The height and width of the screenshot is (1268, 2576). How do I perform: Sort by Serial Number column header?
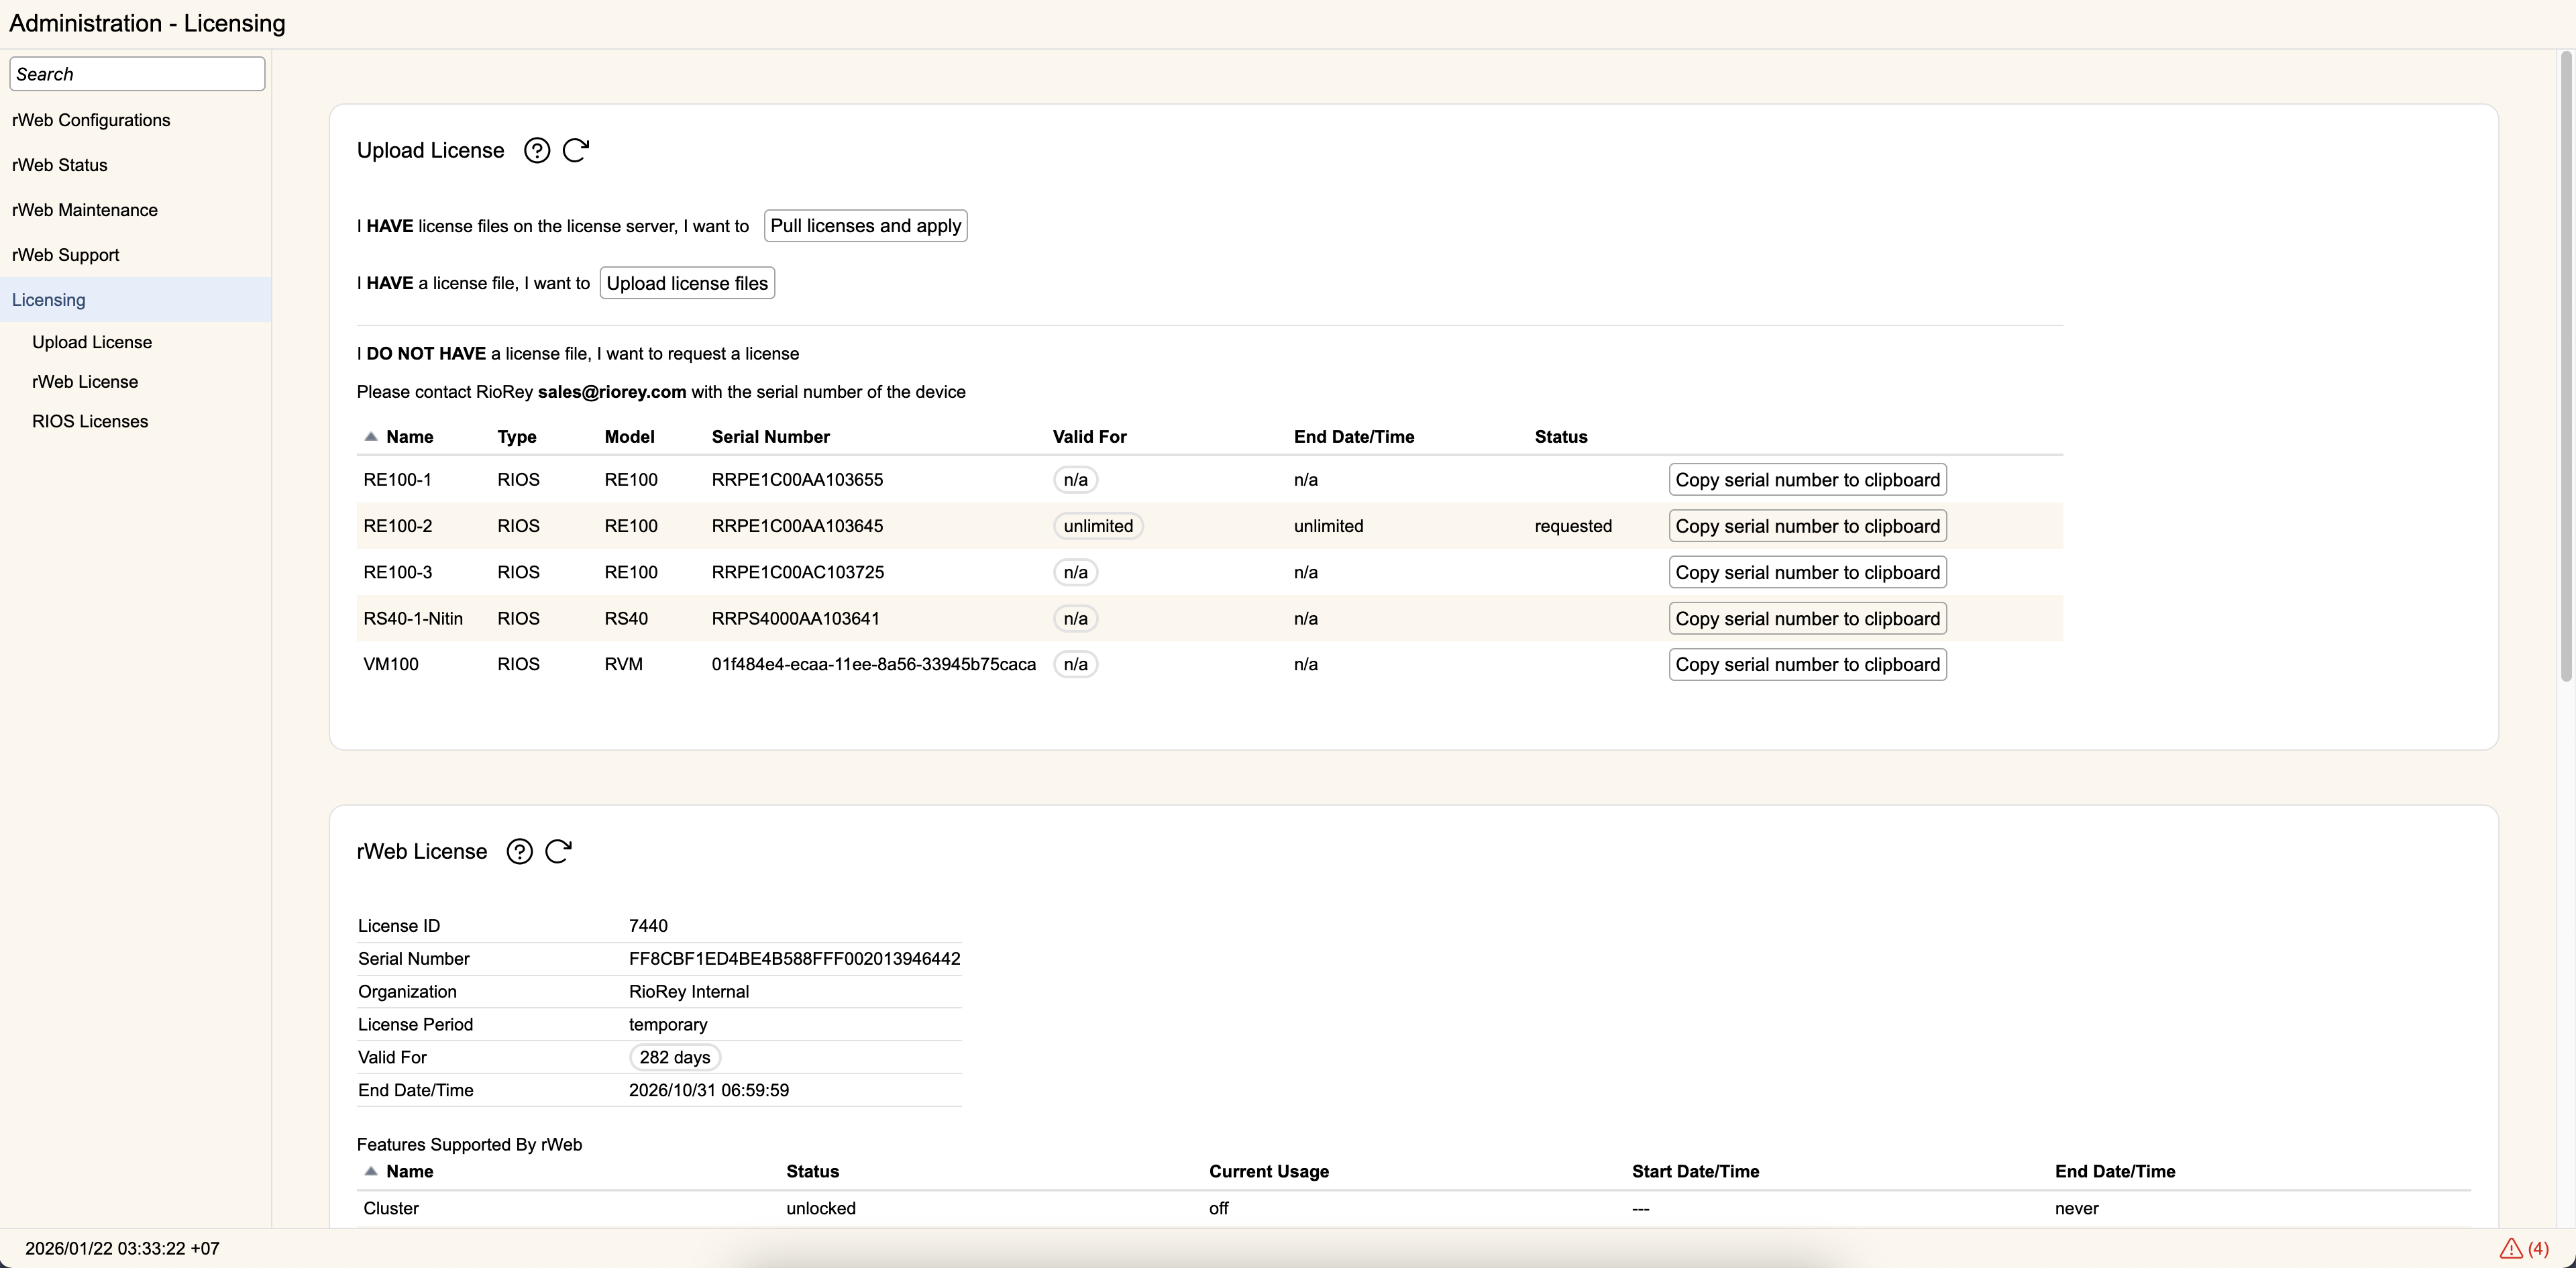770,437
